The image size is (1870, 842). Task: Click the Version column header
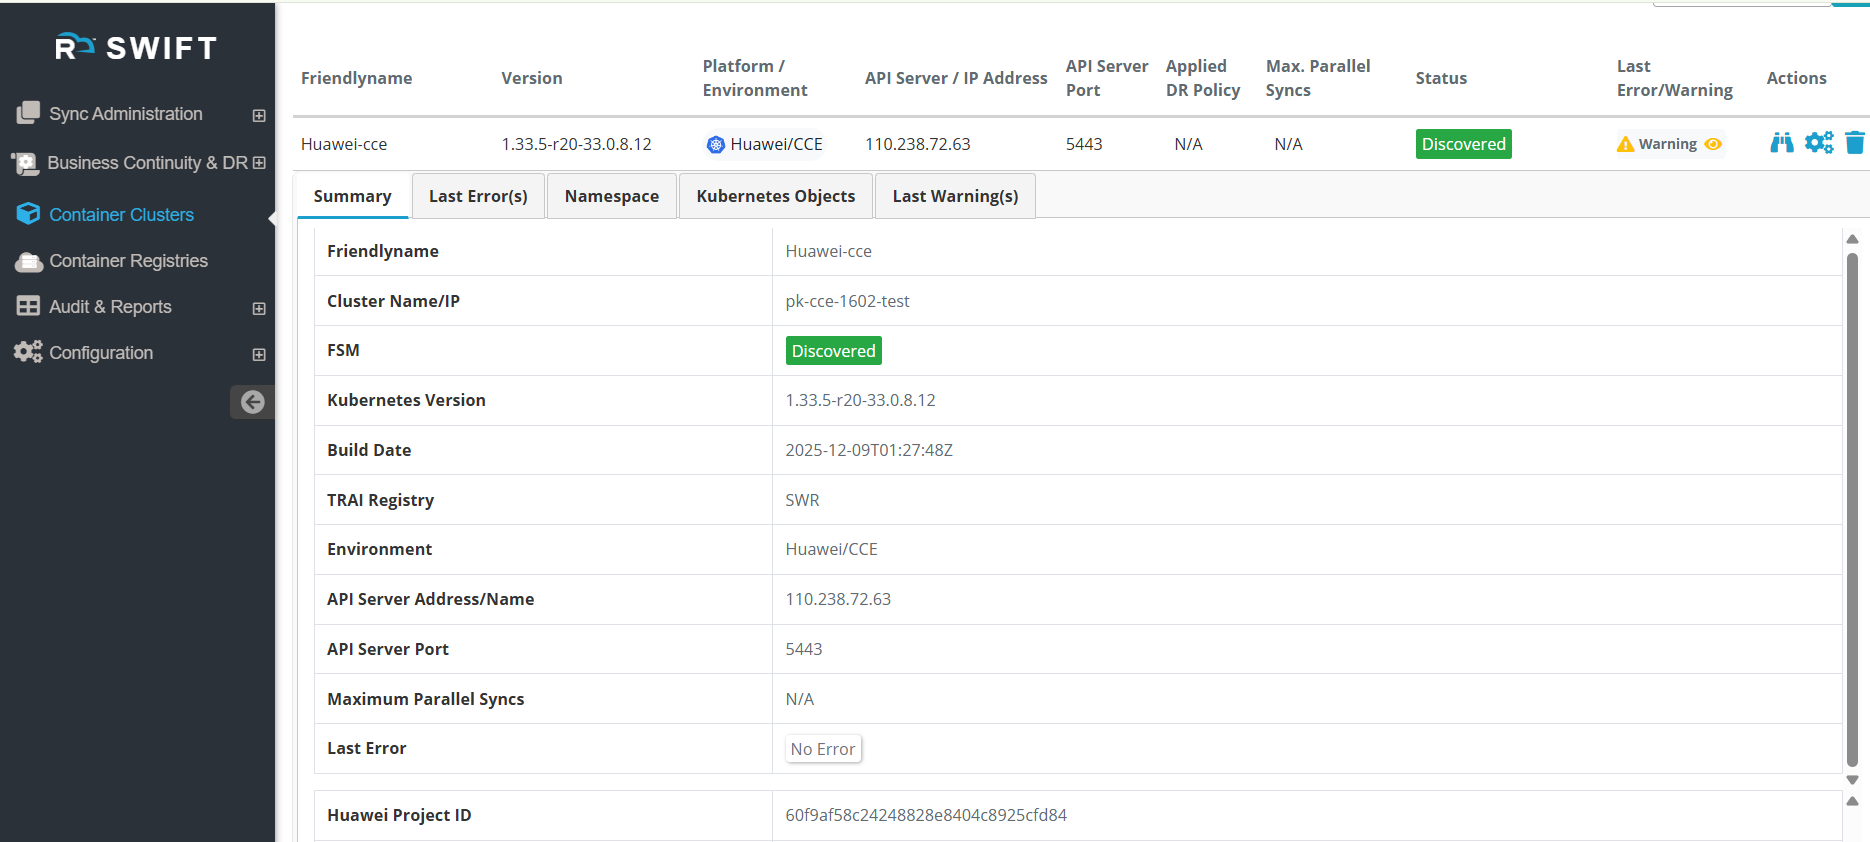[x=531, y=78]
